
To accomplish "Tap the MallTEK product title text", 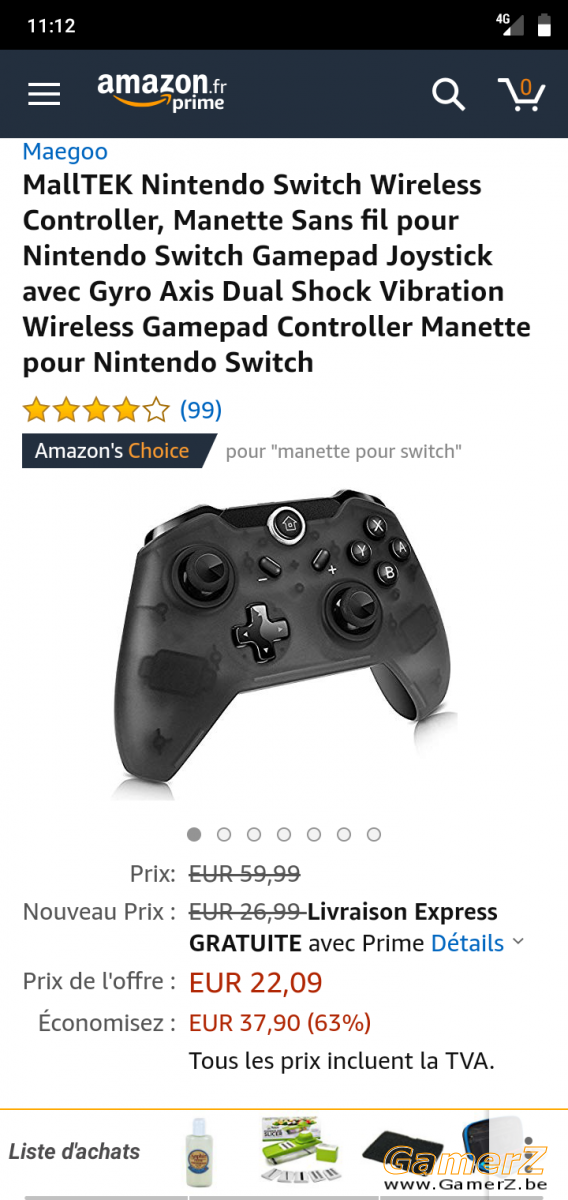I will pyautogui.click(x=277, y=274).
